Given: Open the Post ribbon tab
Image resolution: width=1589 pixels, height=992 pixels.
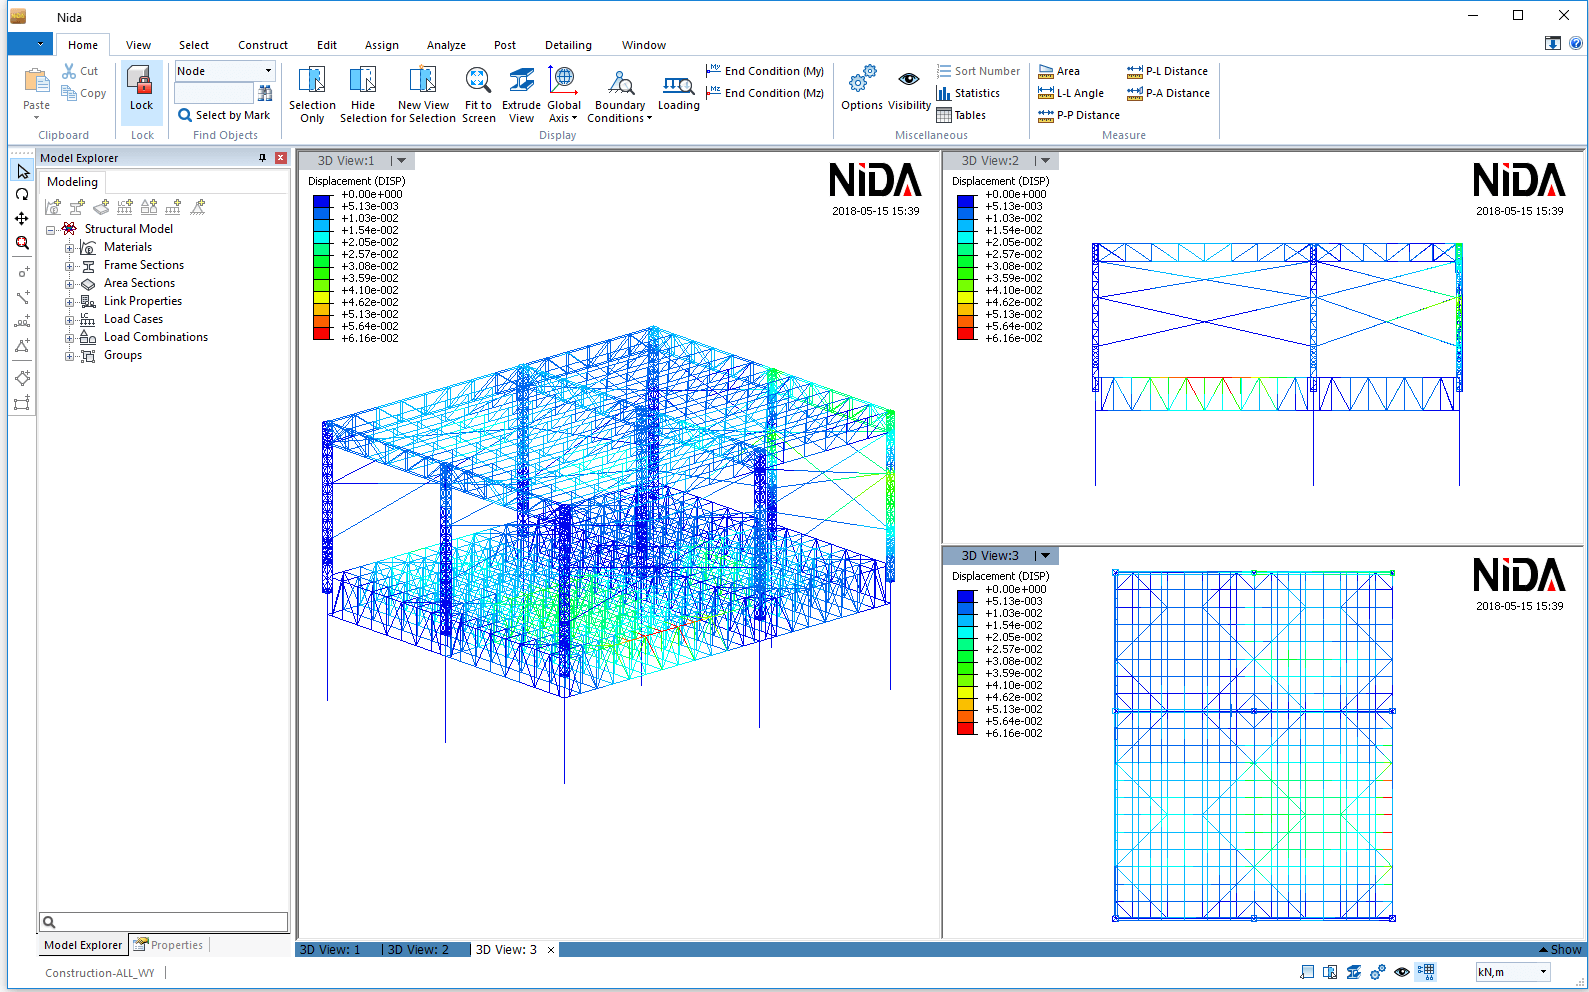Looking at the screenshot, I should [x=505, y=45].
